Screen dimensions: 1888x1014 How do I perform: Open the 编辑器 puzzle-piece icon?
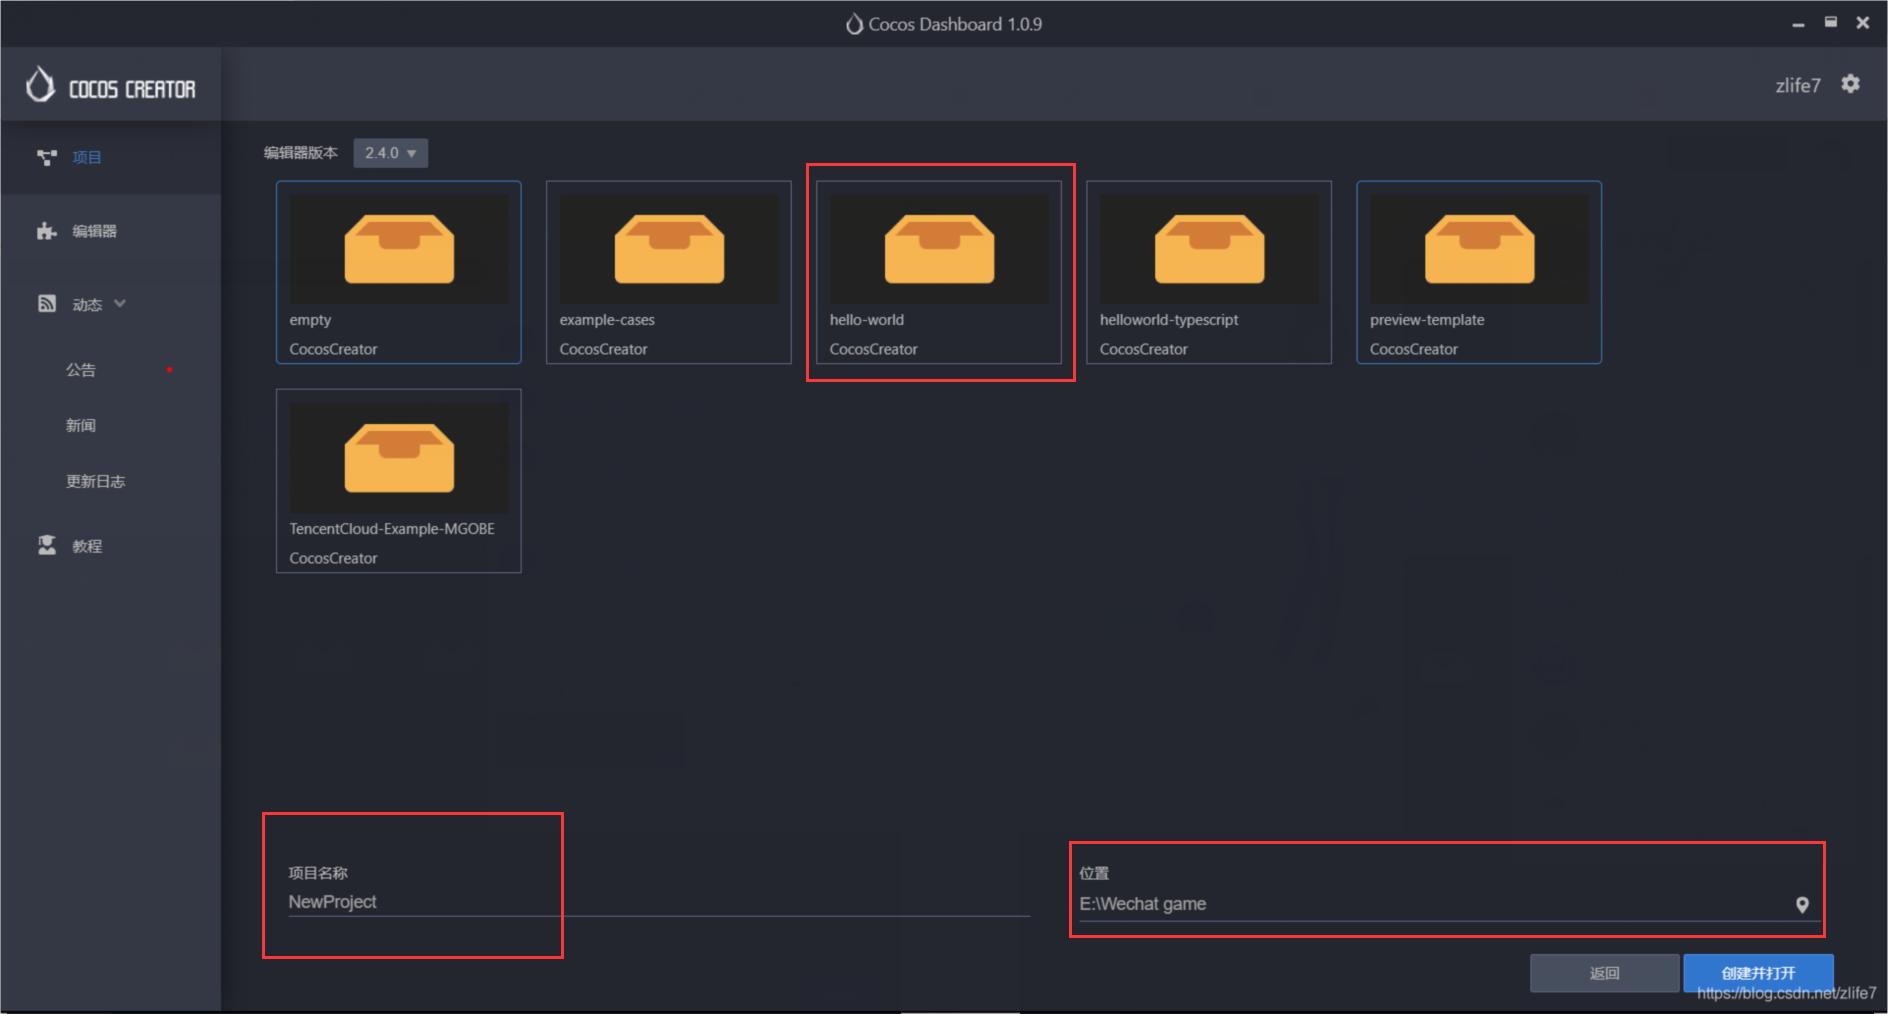46,231
